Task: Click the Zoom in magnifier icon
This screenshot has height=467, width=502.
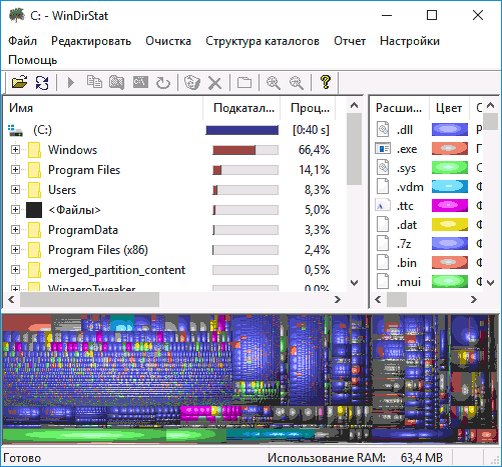Action: tap(273, 82)
